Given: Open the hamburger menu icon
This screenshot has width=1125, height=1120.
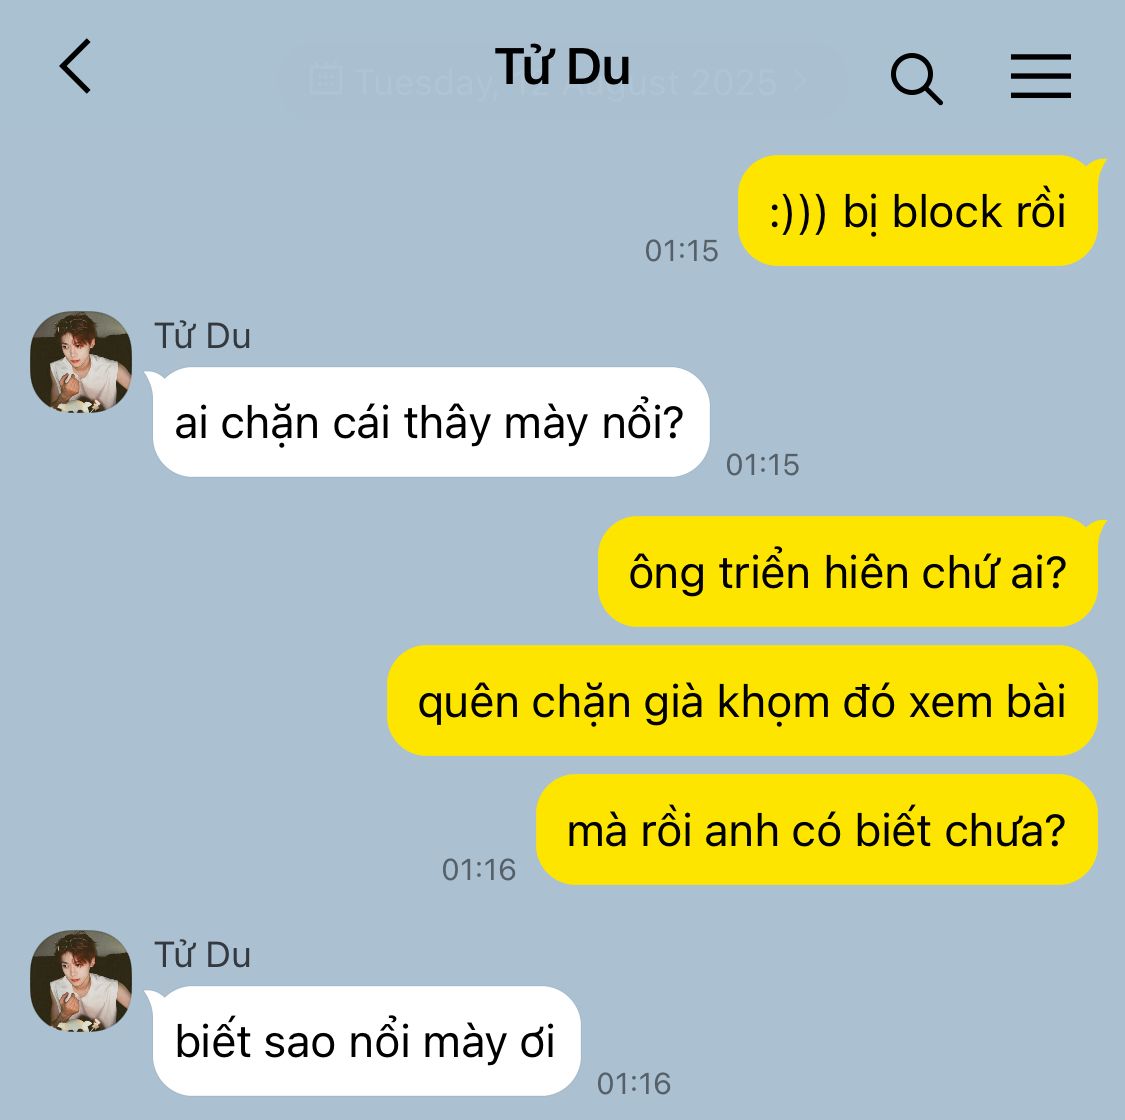Looking at the screenshot, I should click(1040, 75).
